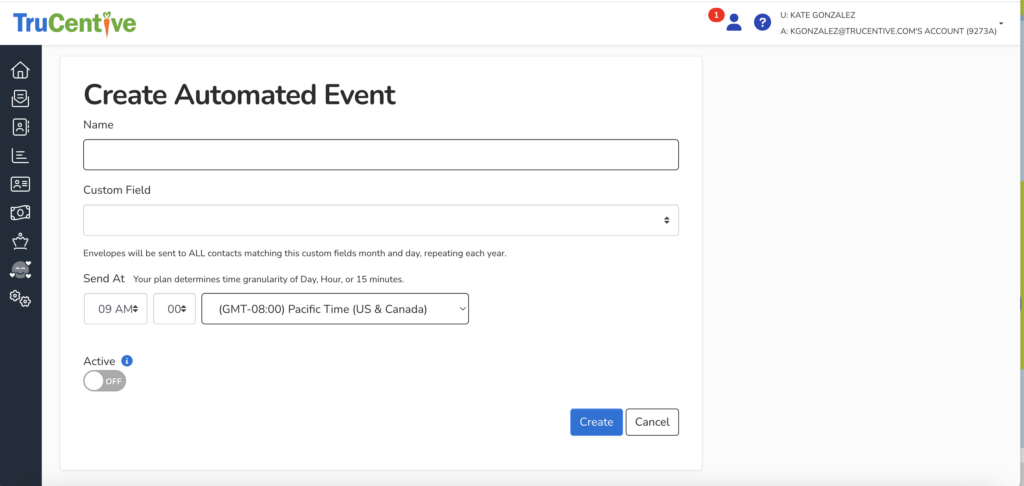Image resolution: width=1024 pixels, height=486 pixels.
Task: Toggle the Active switch on
Action: pos(105,381)
